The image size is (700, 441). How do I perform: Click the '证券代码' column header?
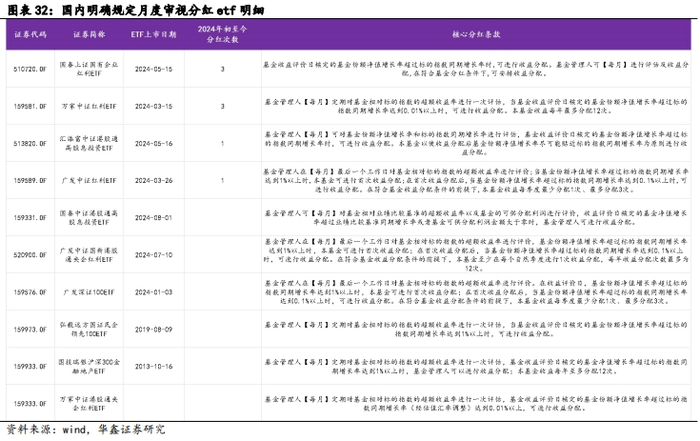[x=30, y=34]
